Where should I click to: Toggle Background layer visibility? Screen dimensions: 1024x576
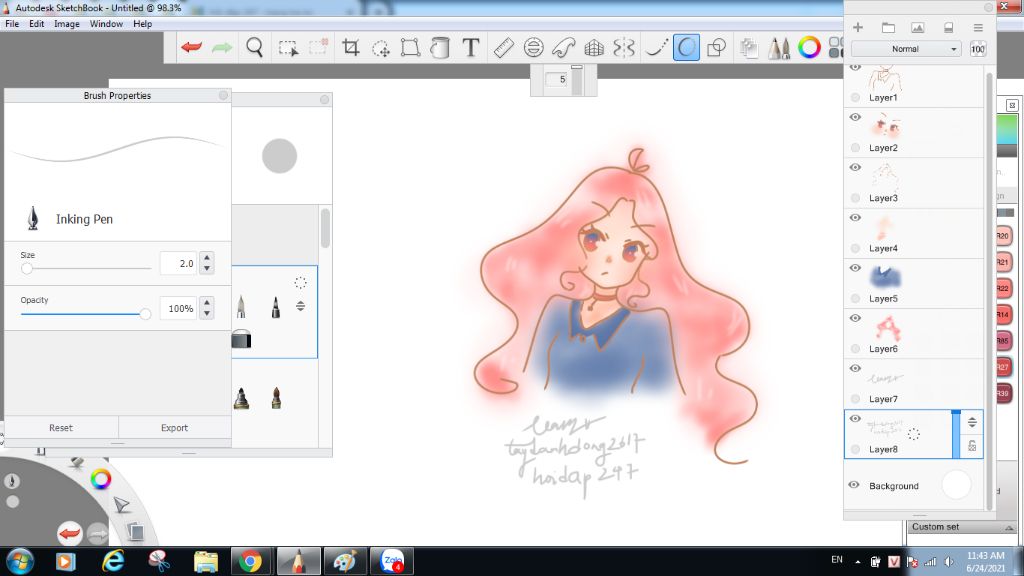point(854,485)
